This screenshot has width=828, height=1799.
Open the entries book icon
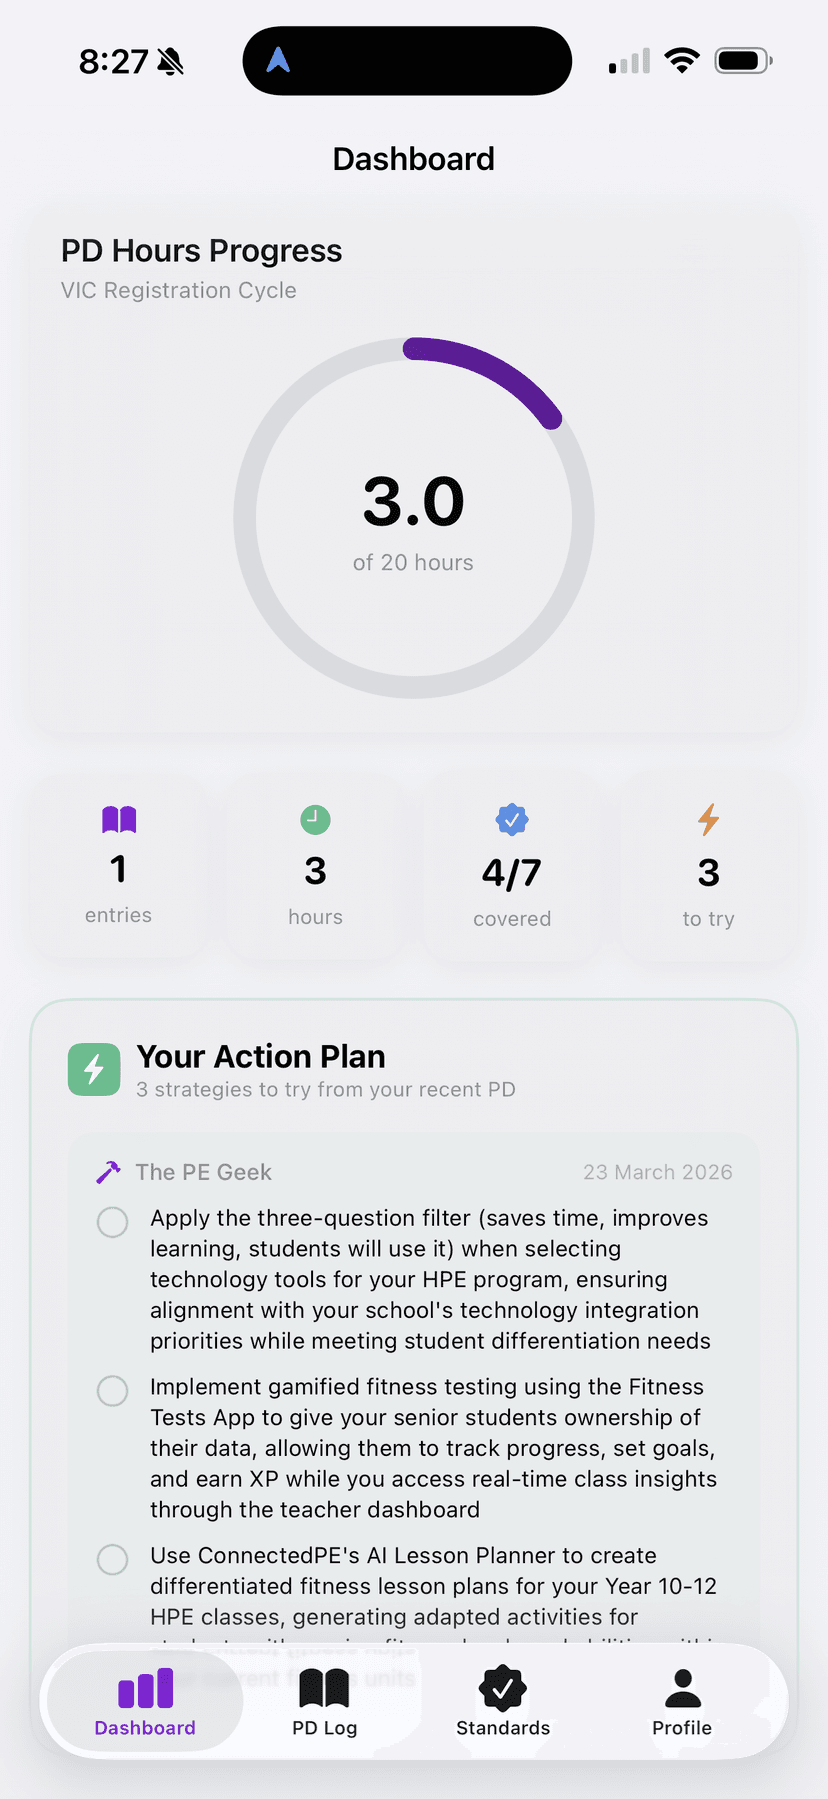119,818
